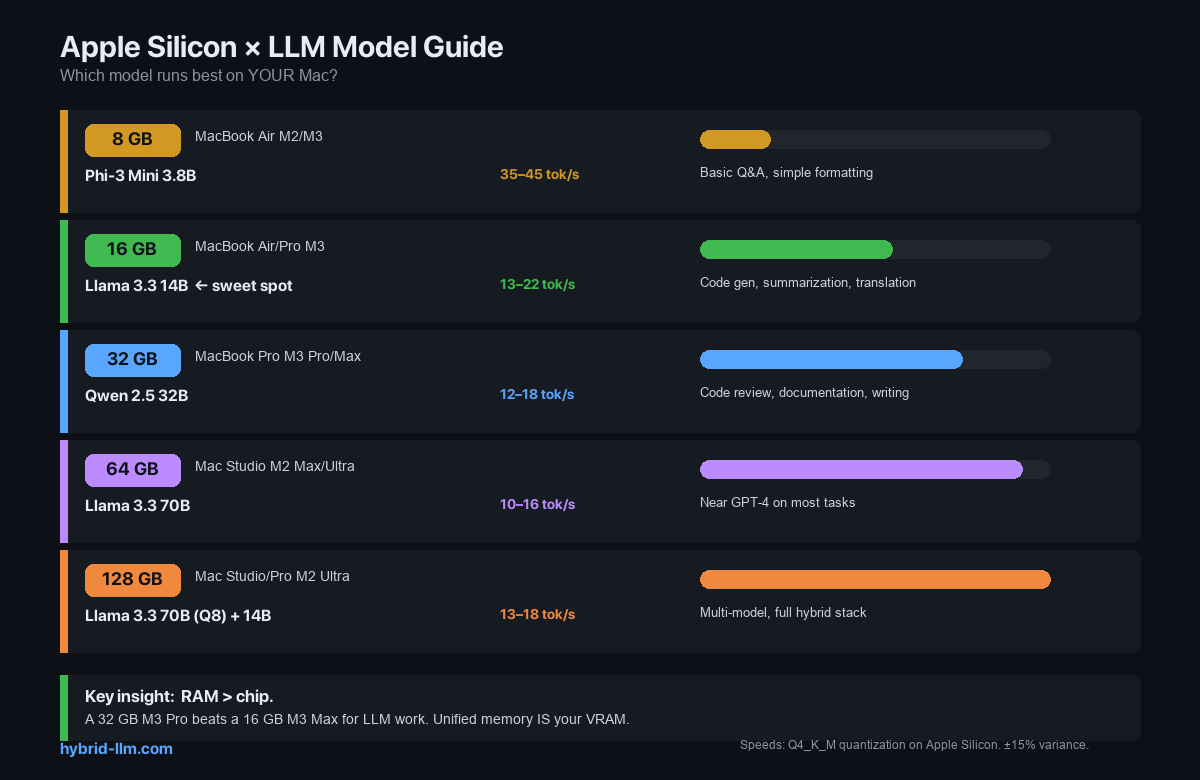
Task: Click Llama 3.3 70B (Q8) + 14B text
Action: [178, 616]
